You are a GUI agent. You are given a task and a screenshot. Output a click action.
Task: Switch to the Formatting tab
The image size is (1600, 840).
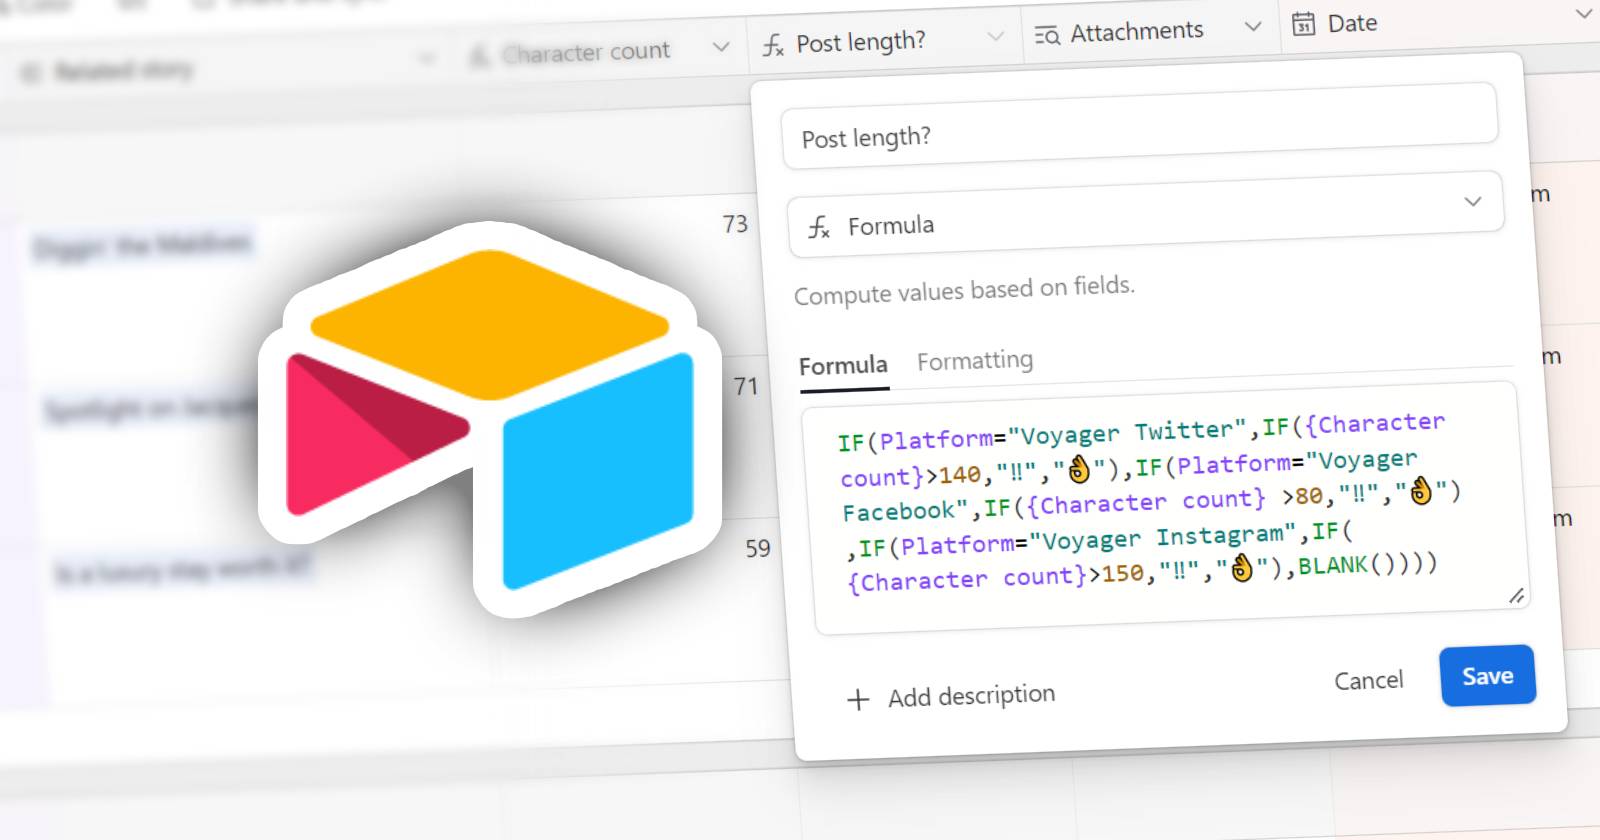pyautogui.click(x=975, y=360)
